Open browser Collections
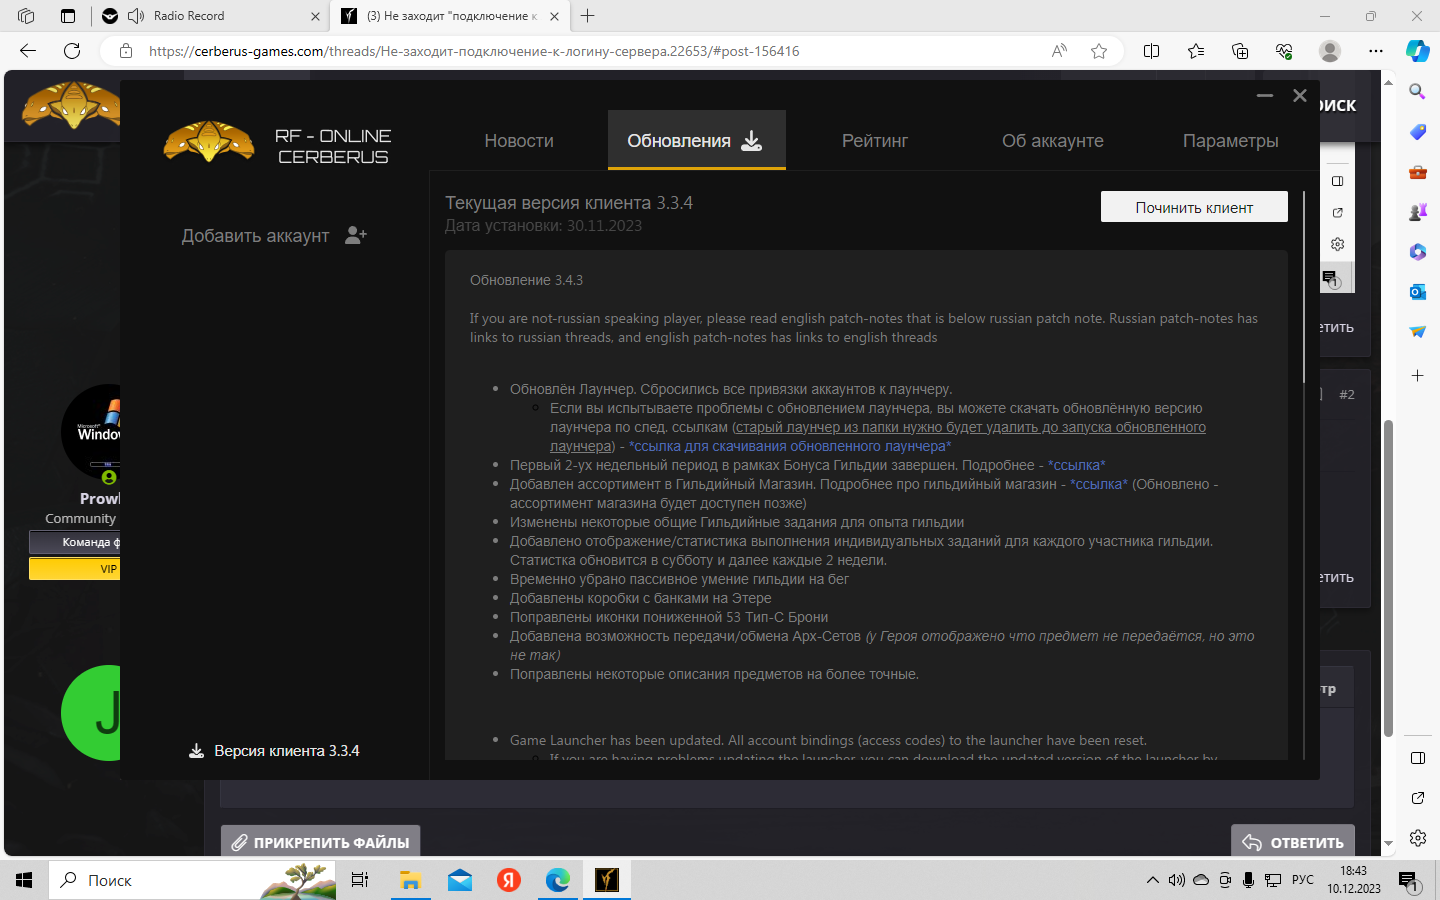The image size is (1440, 900). tap(1240, 51)
